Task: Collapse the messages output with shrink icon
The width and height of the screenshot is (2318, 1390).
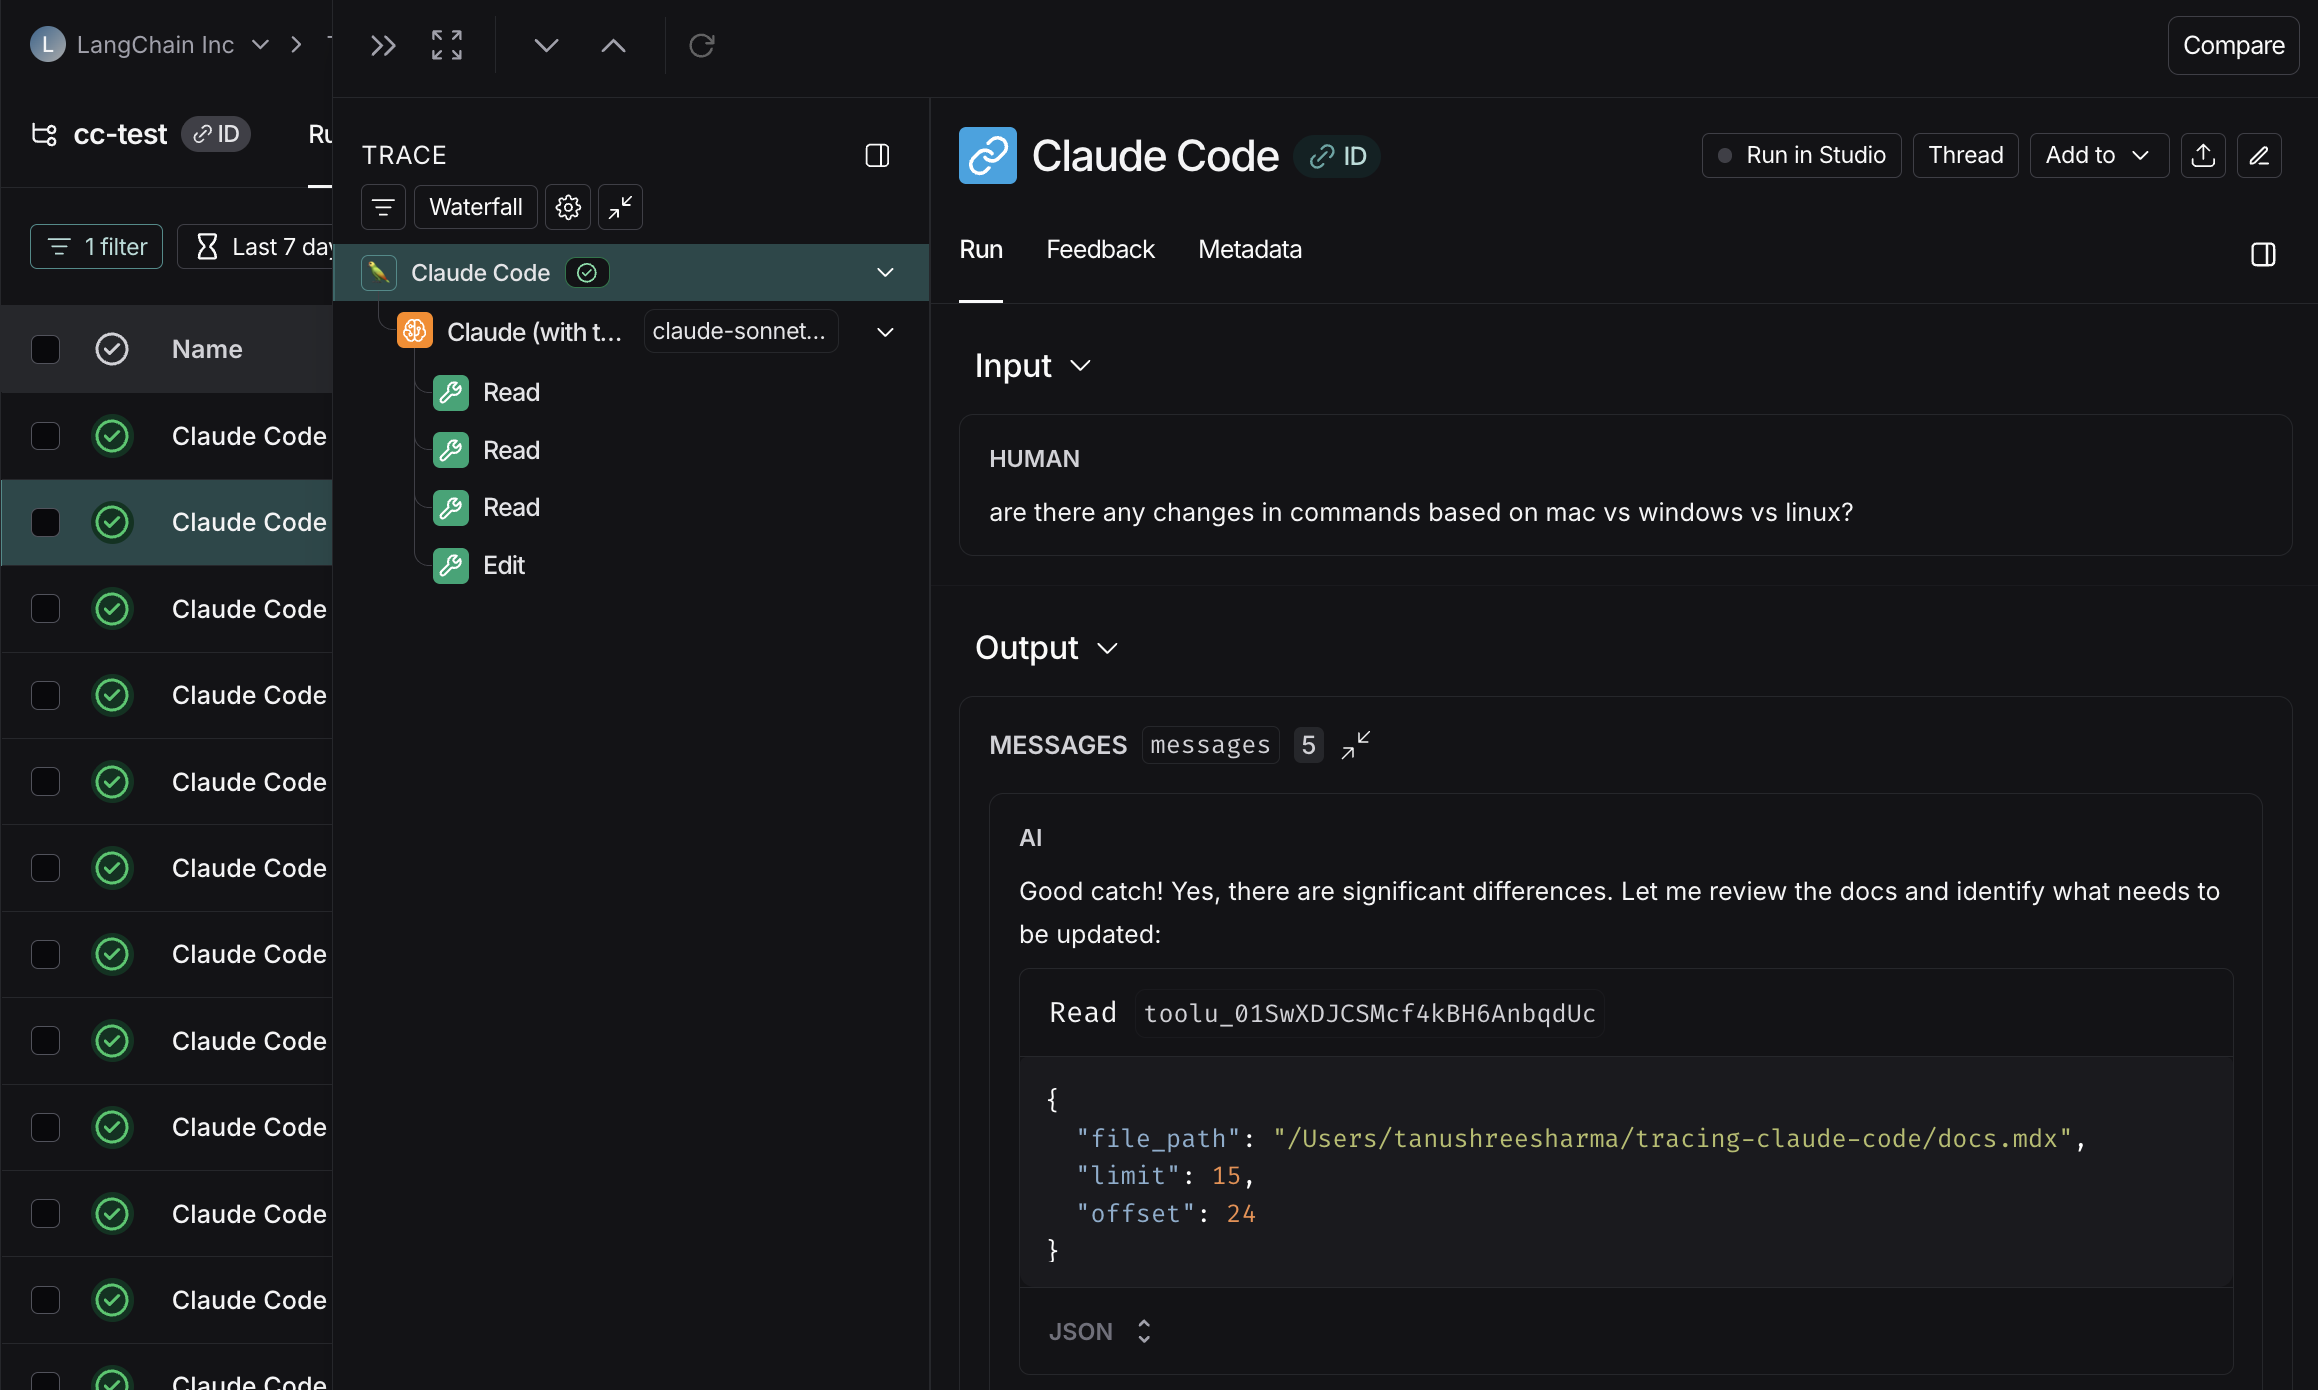Action: (1355, 744)
